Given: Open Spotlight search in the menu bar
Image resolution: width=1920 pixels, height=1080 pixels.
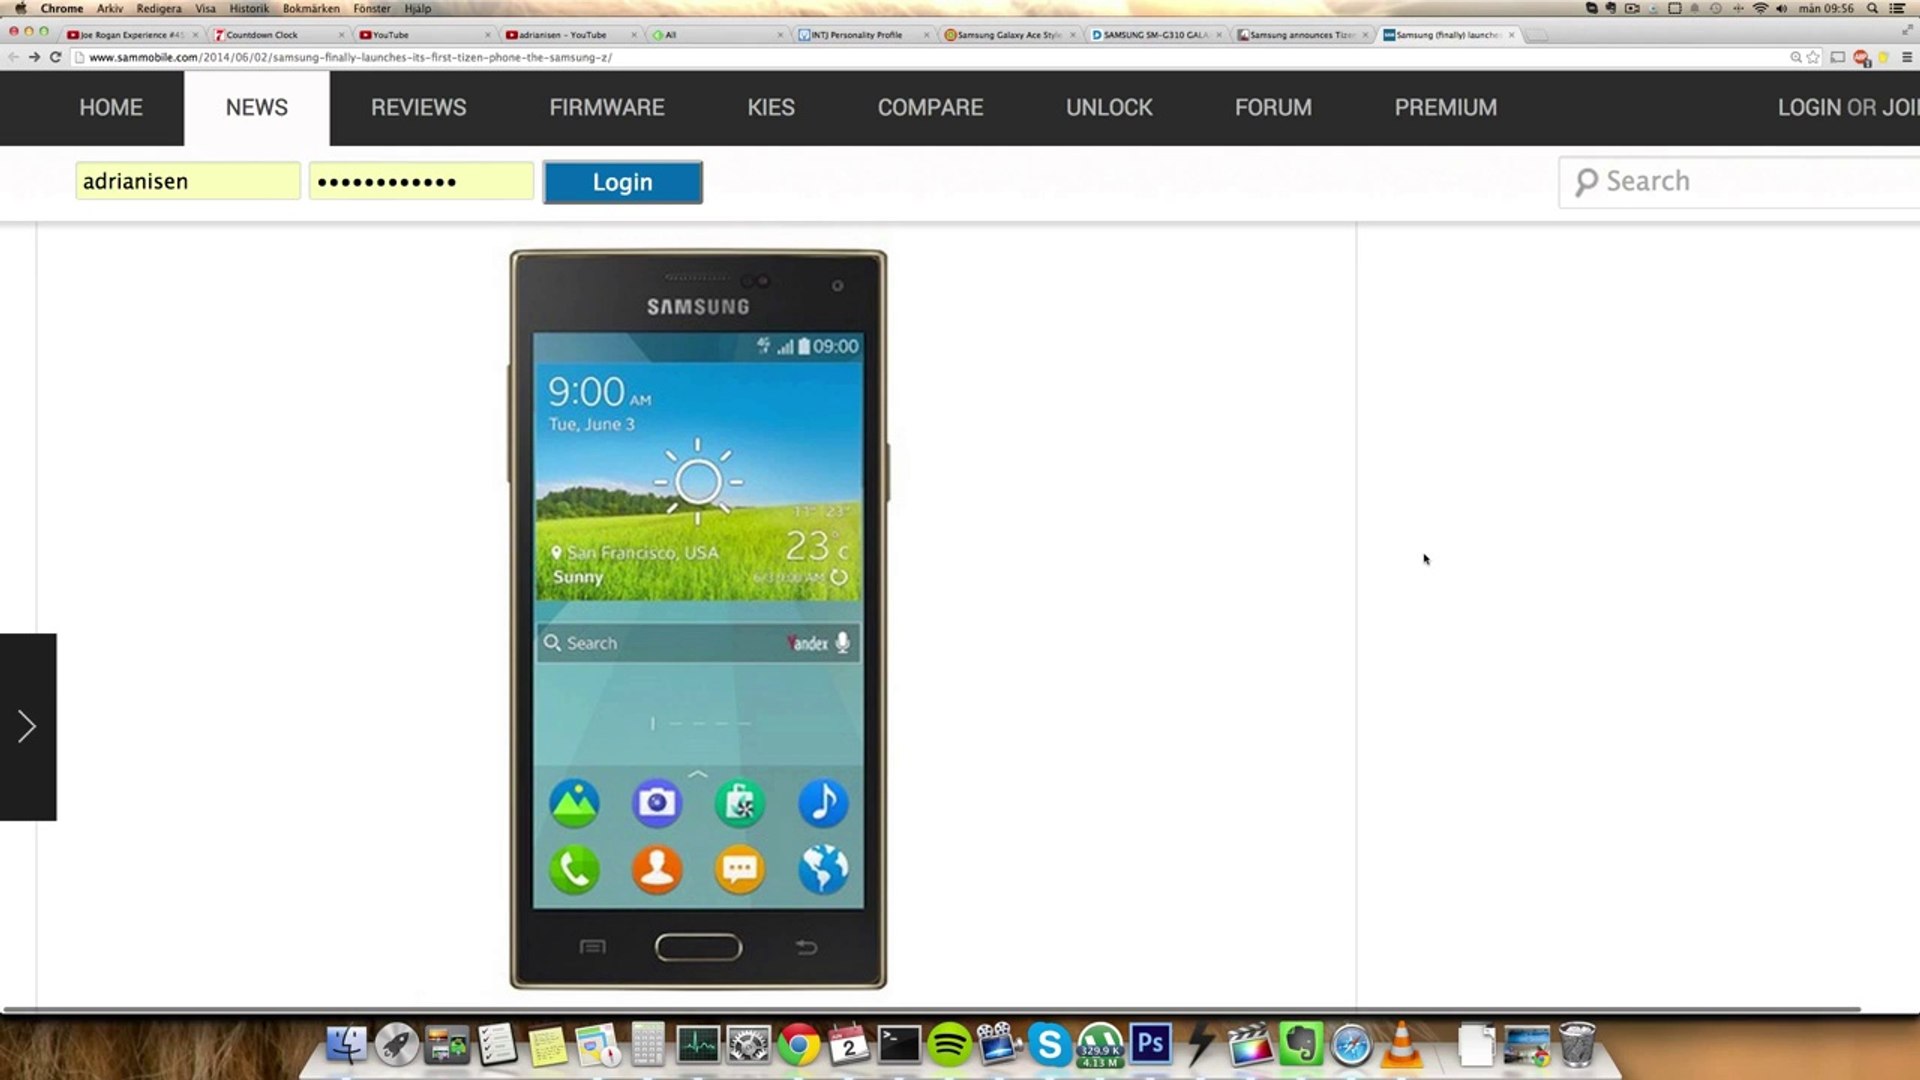Looking at the screenshot, I should (1872, 8).
